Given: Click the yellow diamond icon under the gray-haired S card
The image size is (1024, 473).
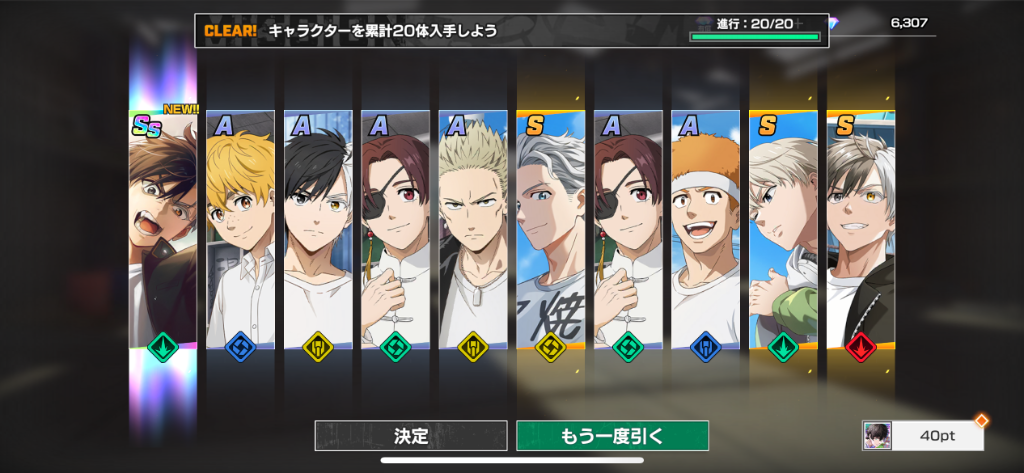Looking at the screenshot, I should 551,348.
